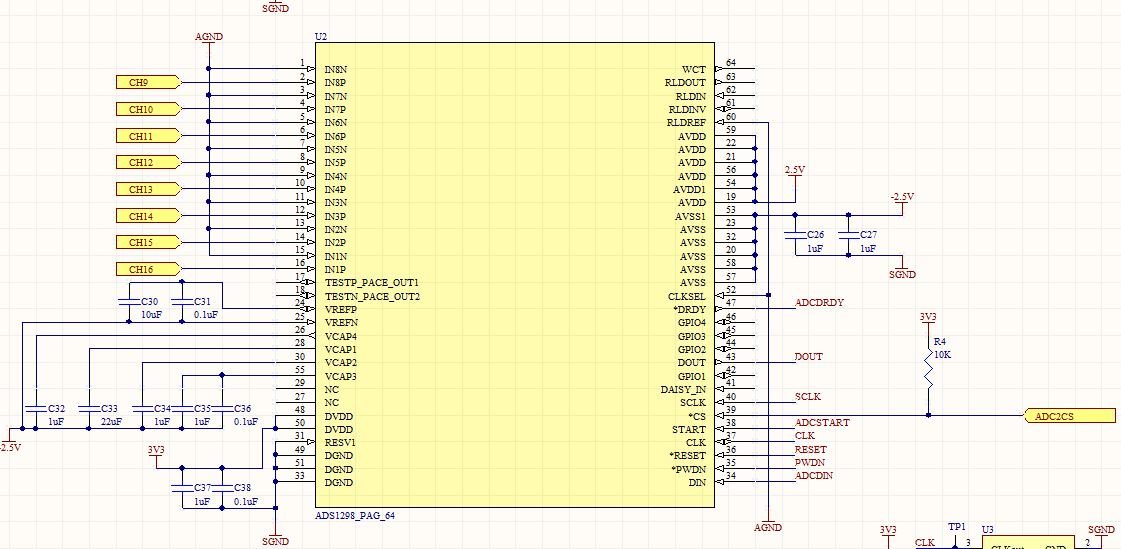Click the DOUT net label
Viewport: 1121px width, 549px height.
pos(809,357)
